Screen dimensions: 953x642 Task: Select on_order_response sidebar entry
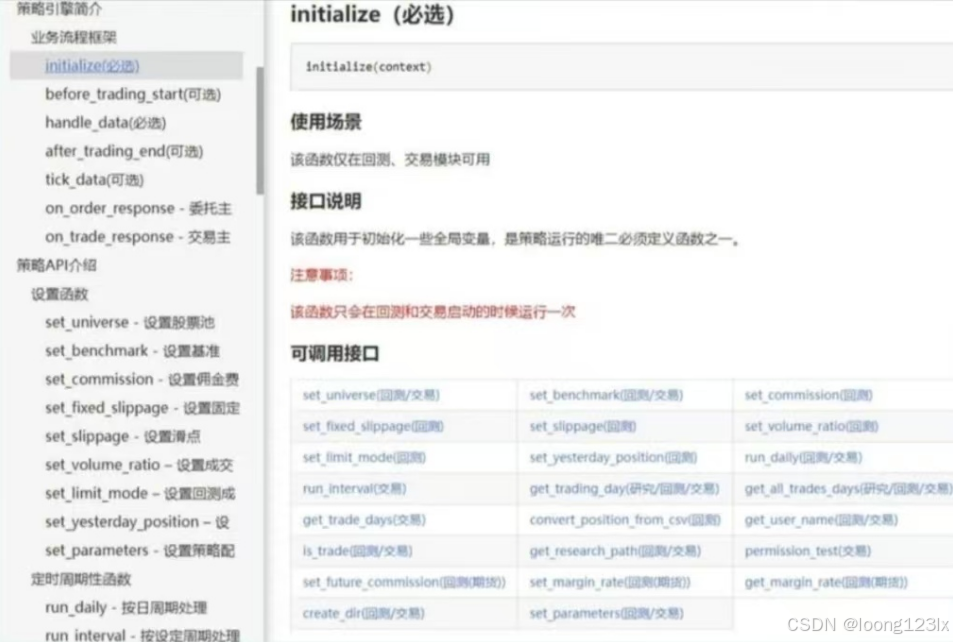138,209
